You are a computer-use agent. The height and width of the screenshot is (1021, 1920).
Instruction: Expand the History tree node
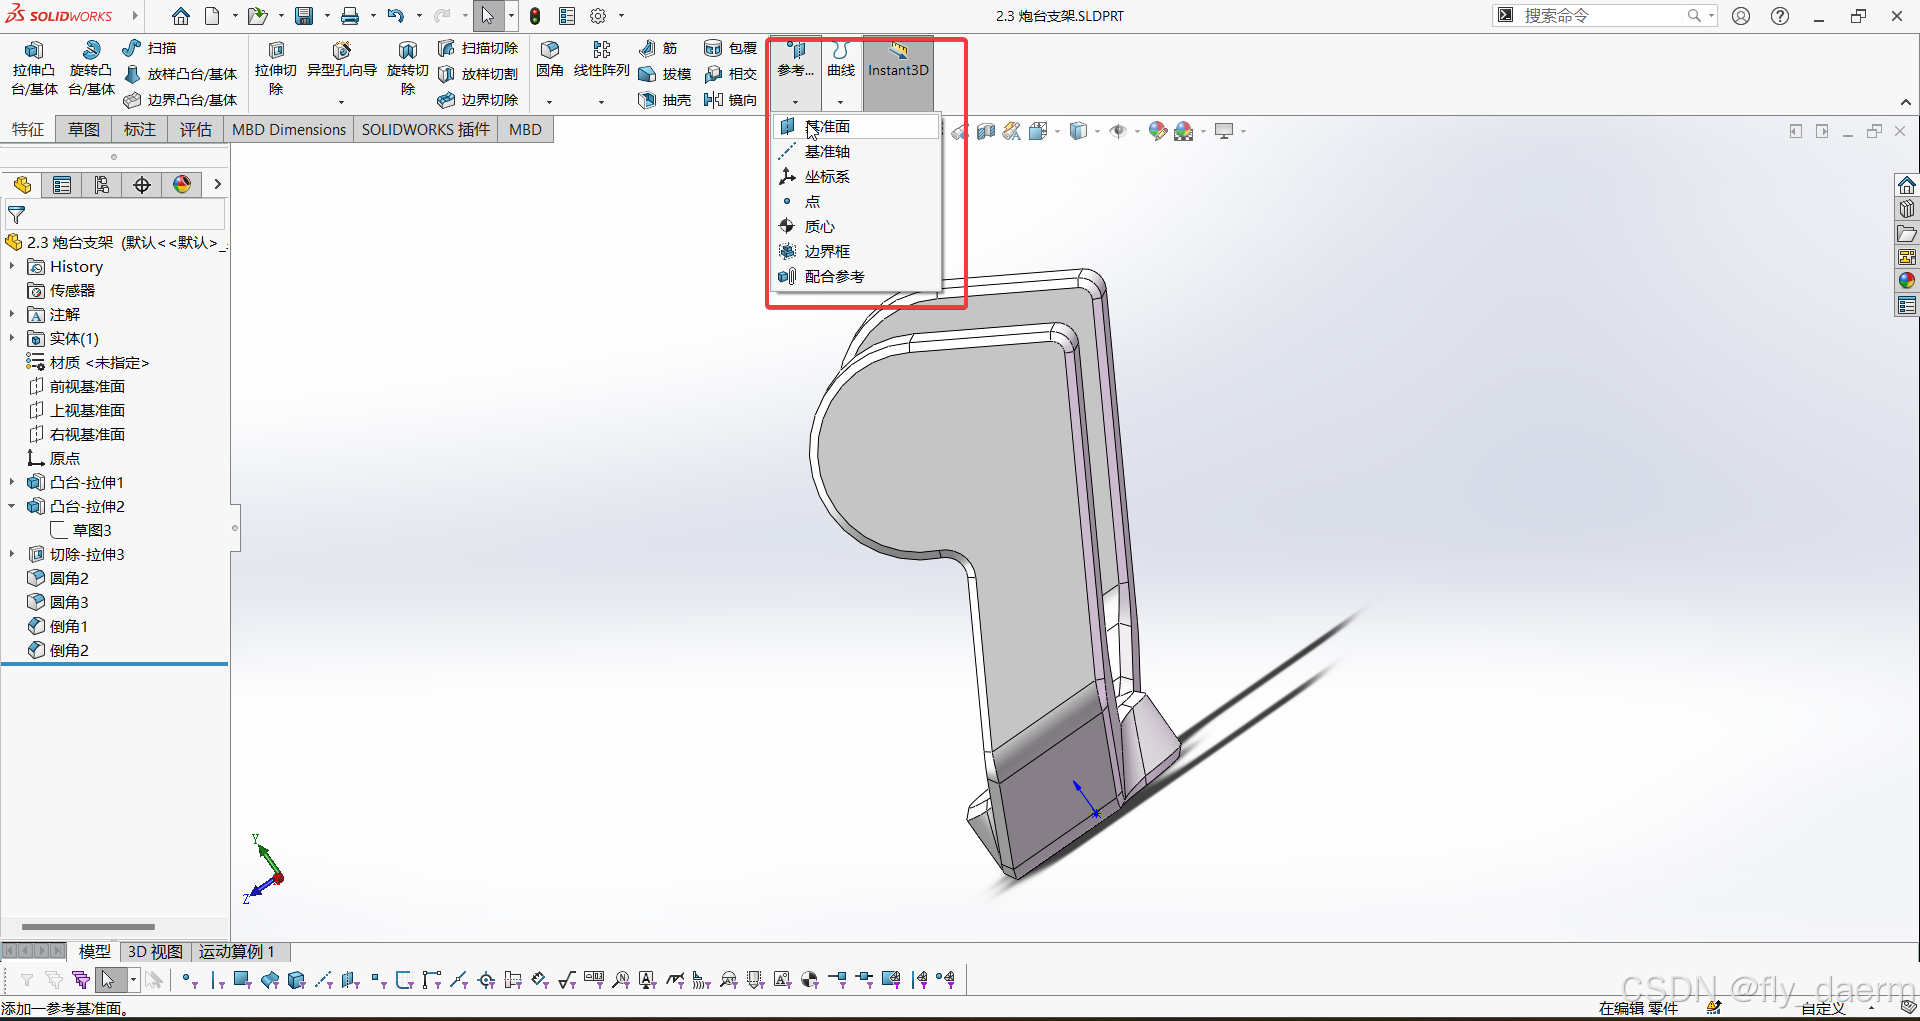tap(12, 267)
